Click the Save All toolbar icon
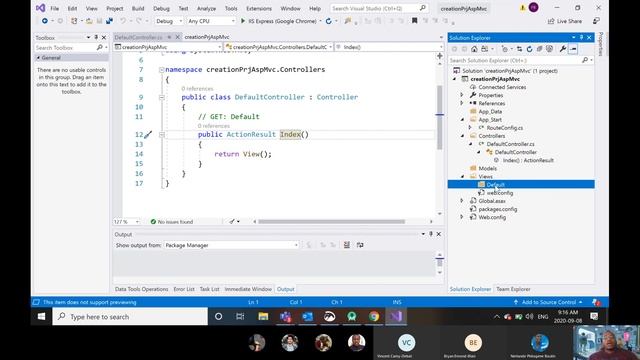640x360 pixels. (x=109, y=21)
